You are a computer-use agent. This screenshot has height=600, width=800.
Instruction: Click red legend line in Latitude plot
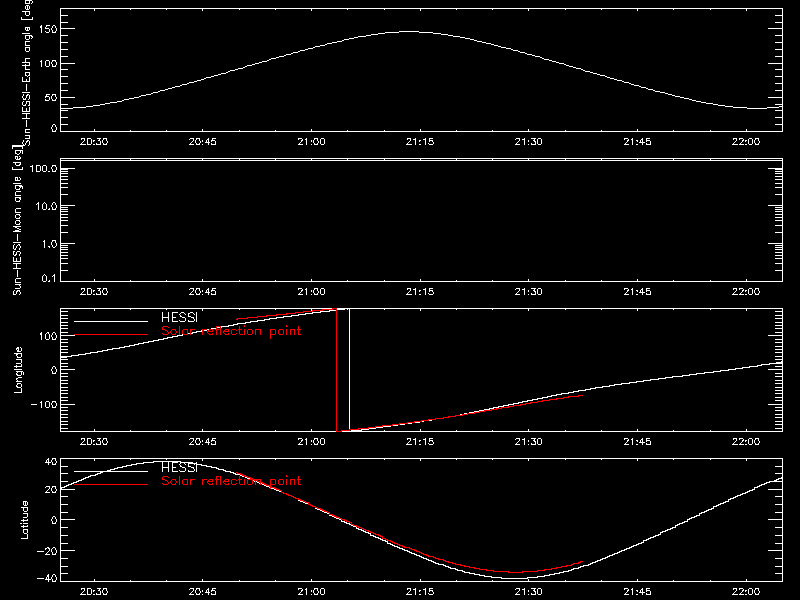[111, 484]
